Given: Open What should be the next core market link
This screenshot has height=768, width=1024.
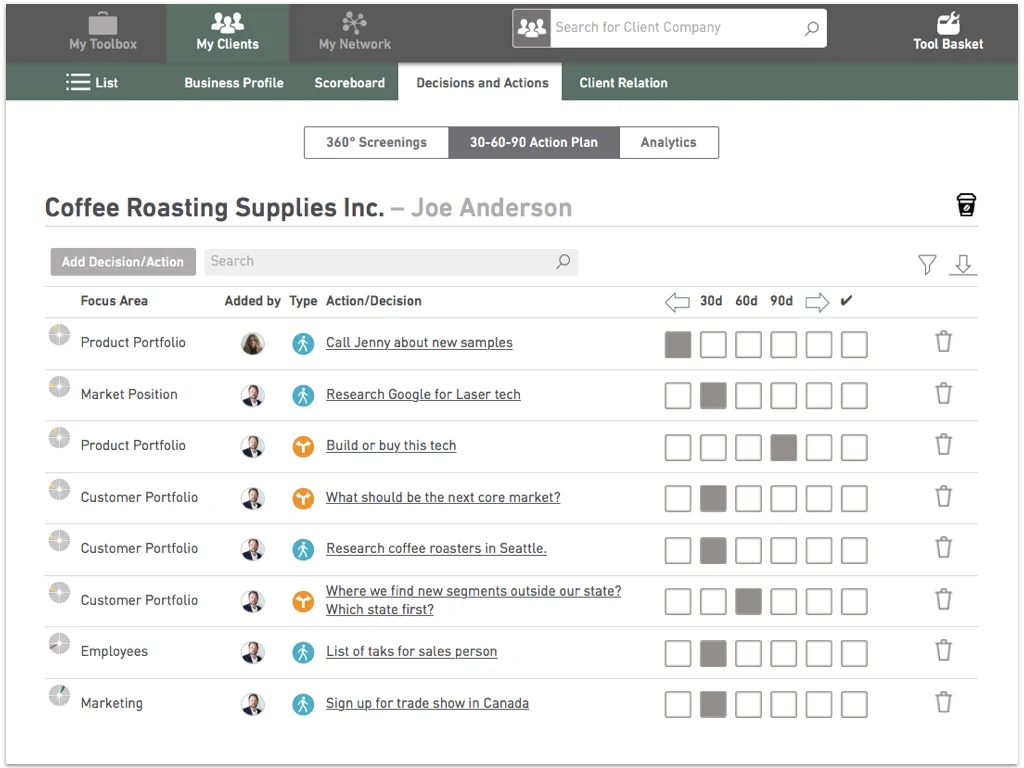Looking at the screenshot, I should coord(443,498).
